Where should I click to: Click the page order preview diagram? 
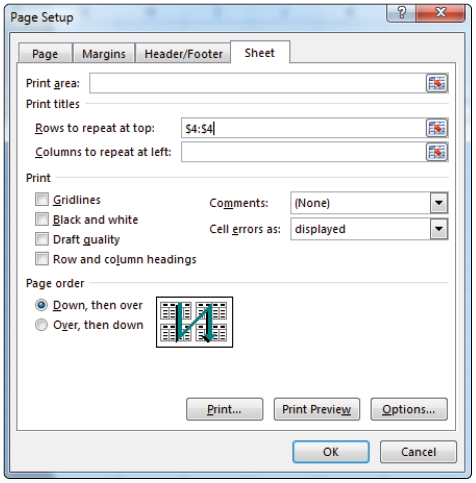(194, 322)
